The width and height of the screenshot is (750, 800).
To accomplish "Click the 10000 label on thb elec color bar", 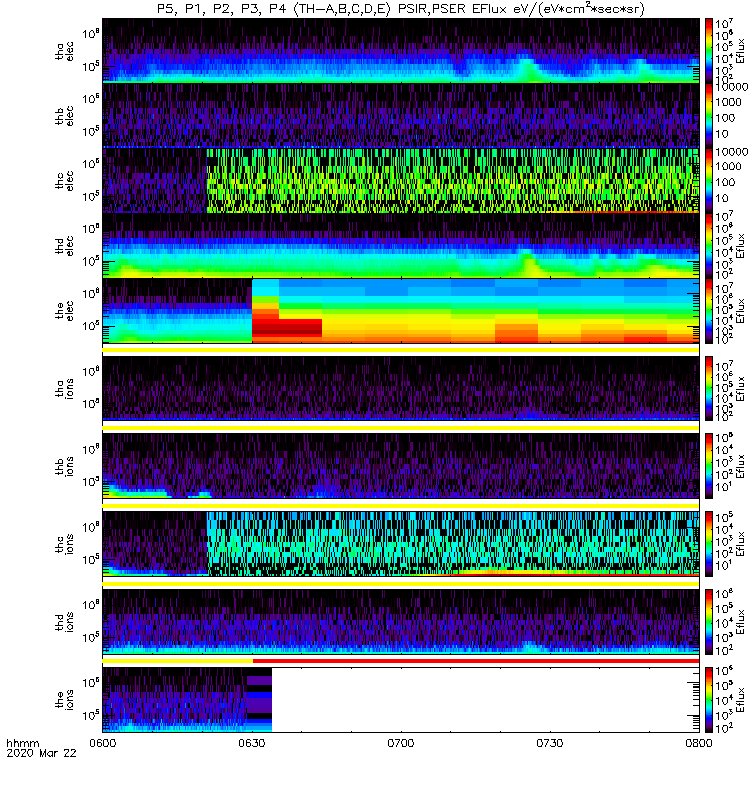I will [732, 87].
